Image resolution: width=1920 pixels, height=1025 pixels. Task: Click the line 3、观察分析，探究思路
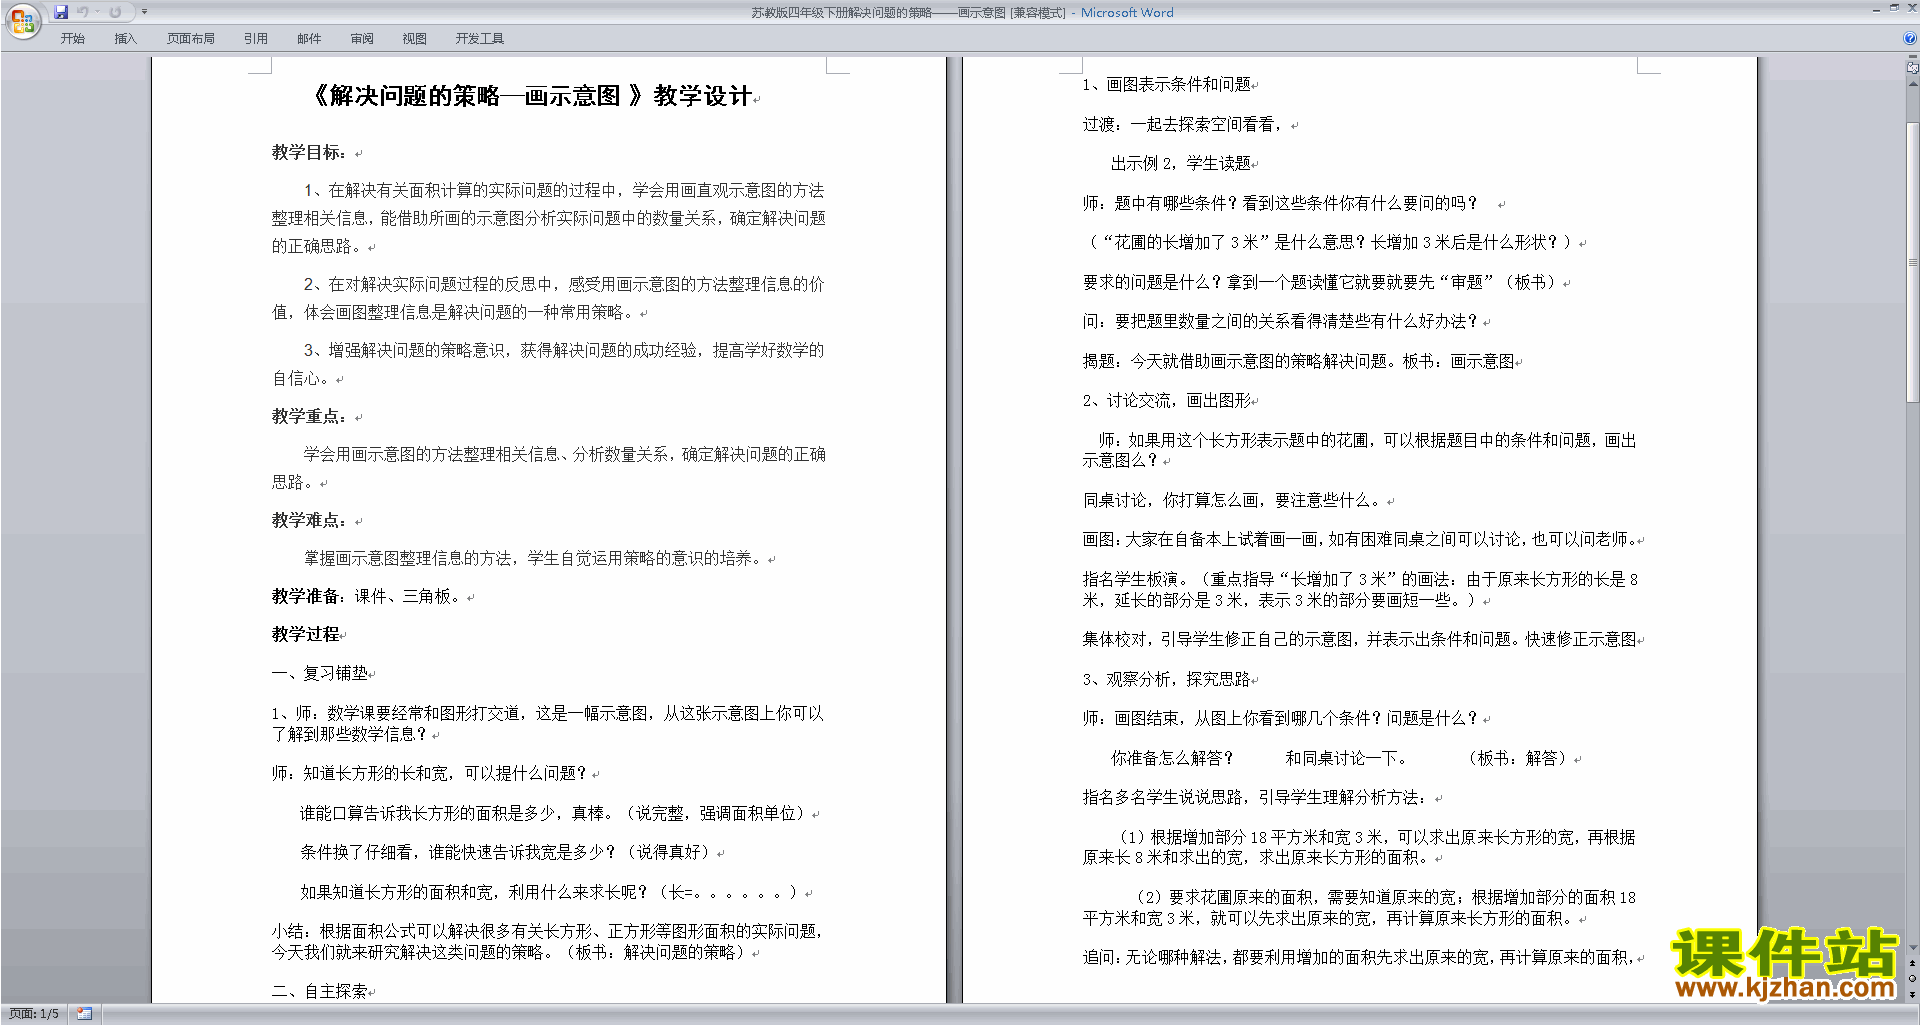tap(1166, 679)
